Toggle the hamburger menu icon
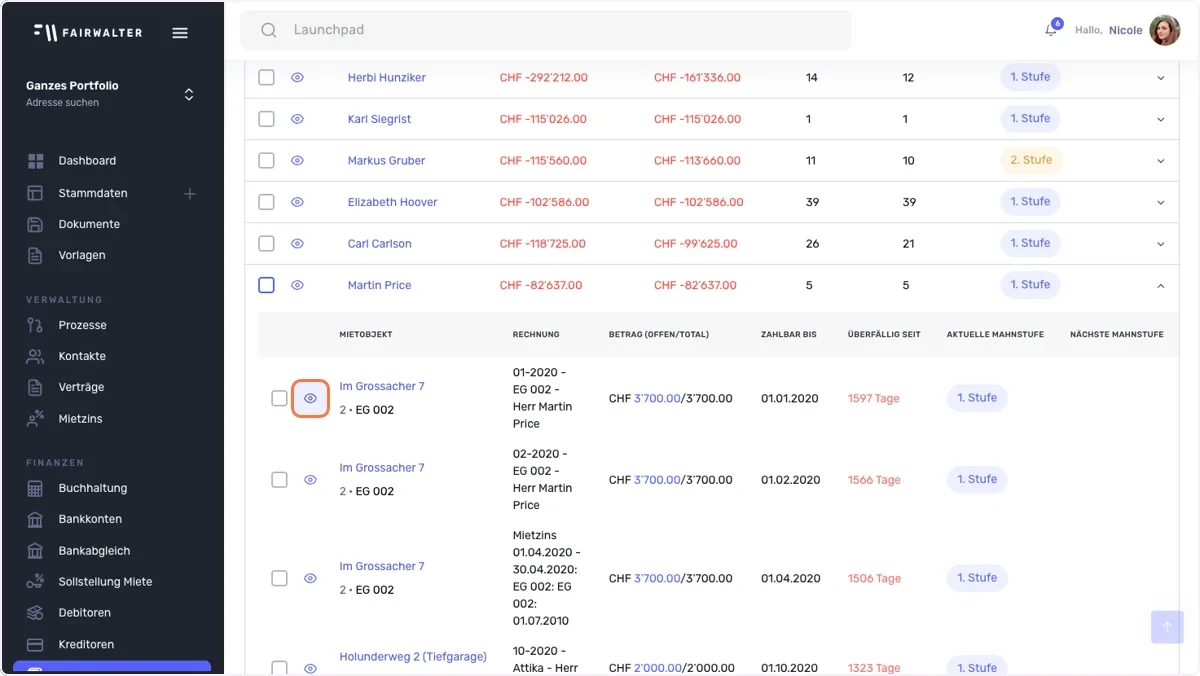 (x=180, y=32)
